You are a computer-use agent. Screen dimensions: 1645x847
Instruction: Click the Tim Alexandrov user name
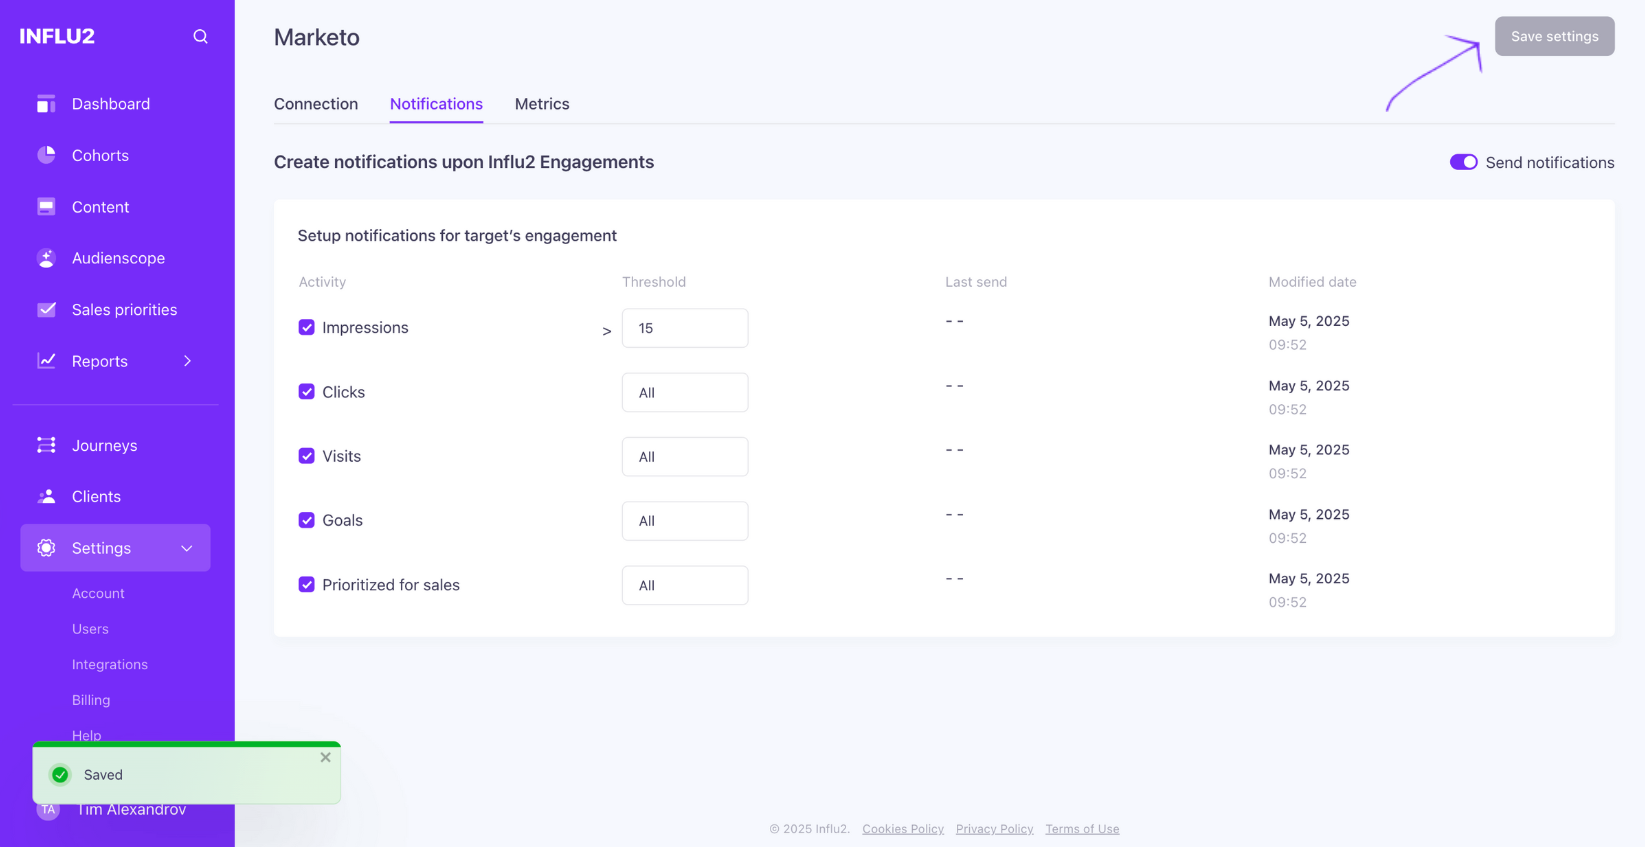[132, 810]
